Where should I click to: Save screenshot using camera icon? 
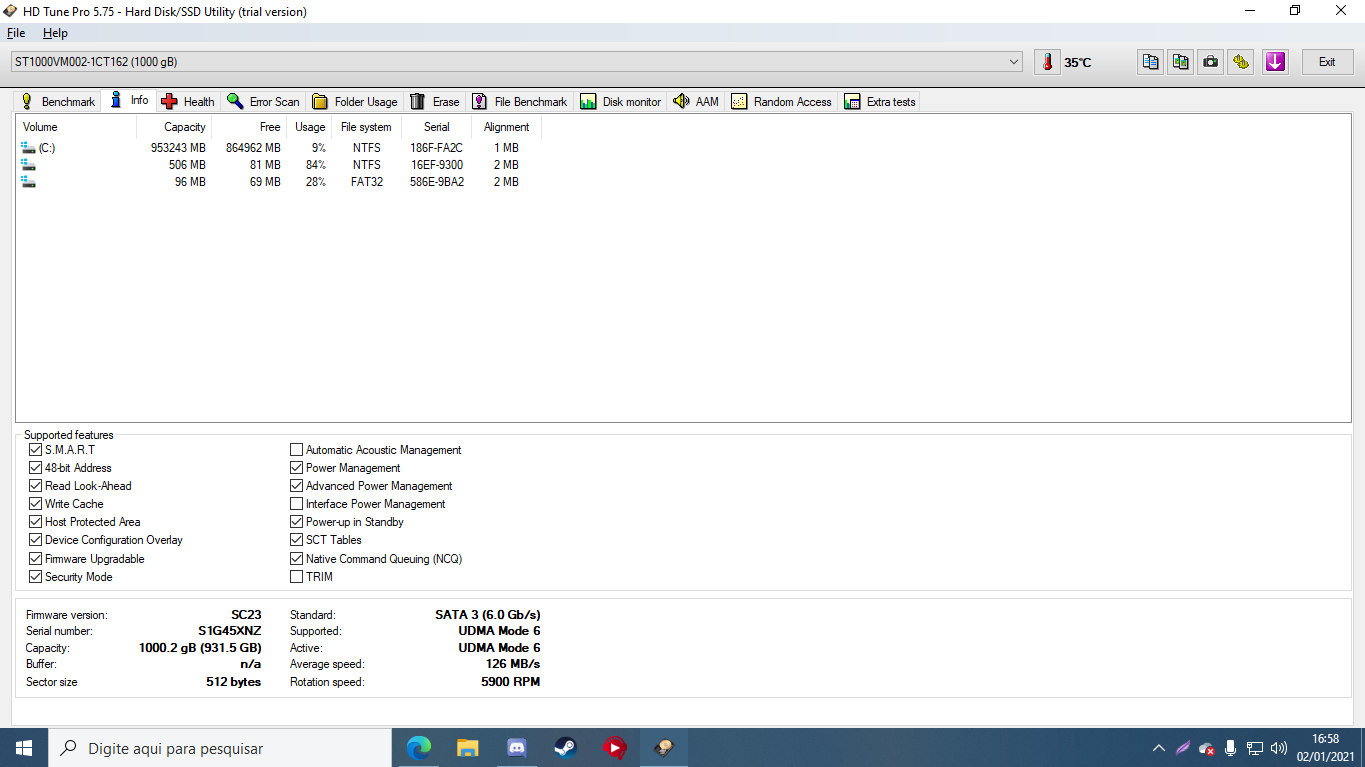[1211, 62]
